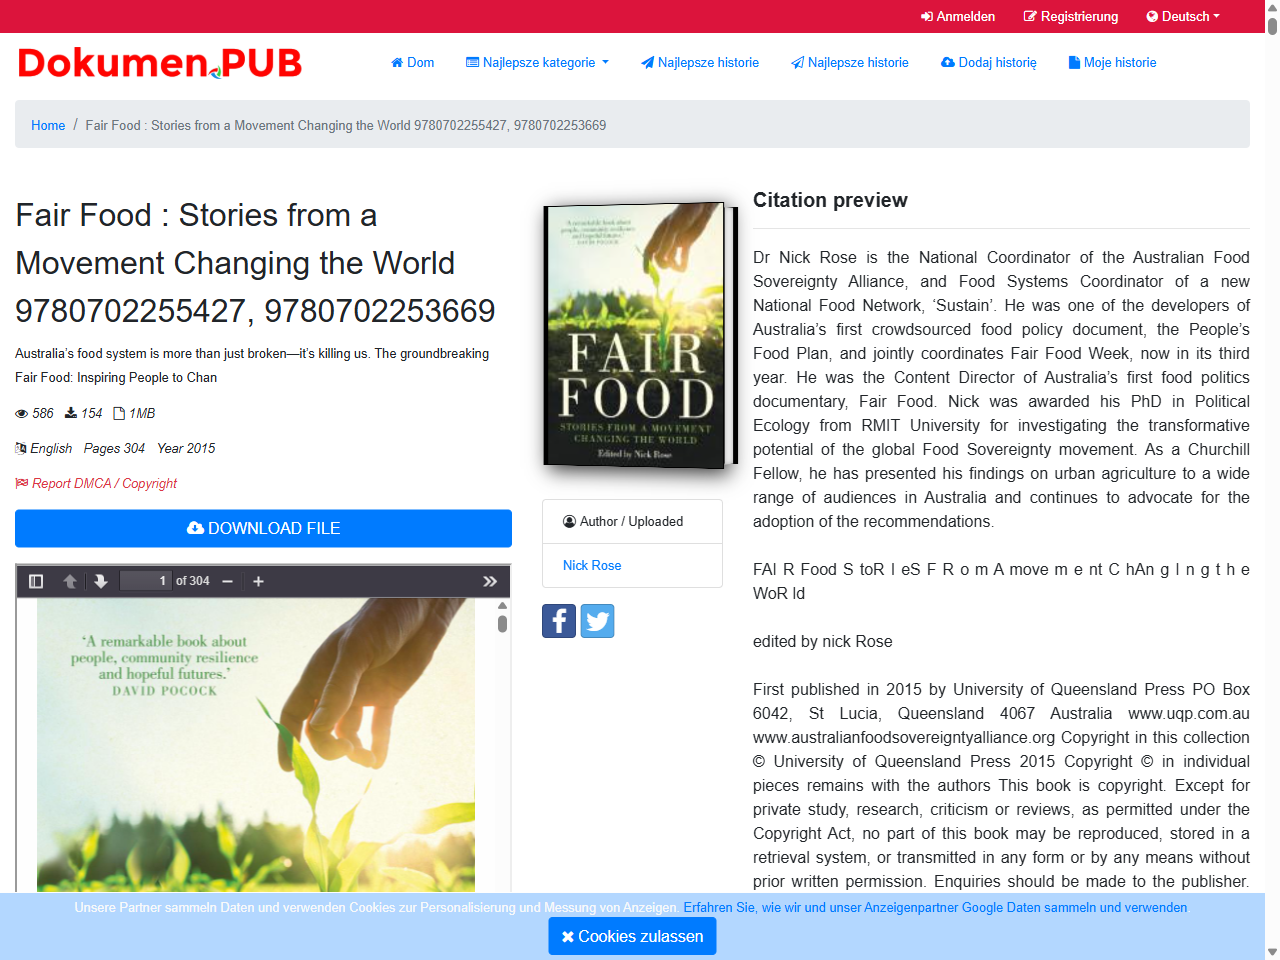This screenshot has width=1280, height=960.
Task: Open Dodaj historię nav item
Action: pyautogui.click(x=989, y=62)
